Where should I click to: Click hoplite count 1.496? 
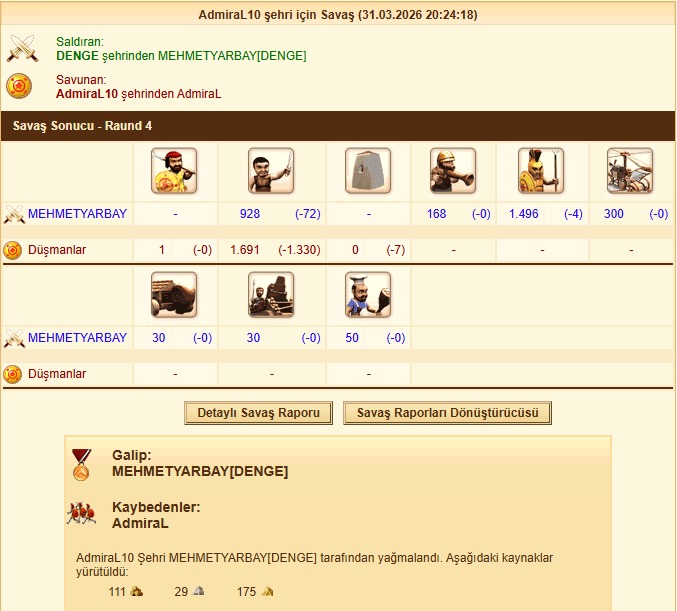coord(524,214)
